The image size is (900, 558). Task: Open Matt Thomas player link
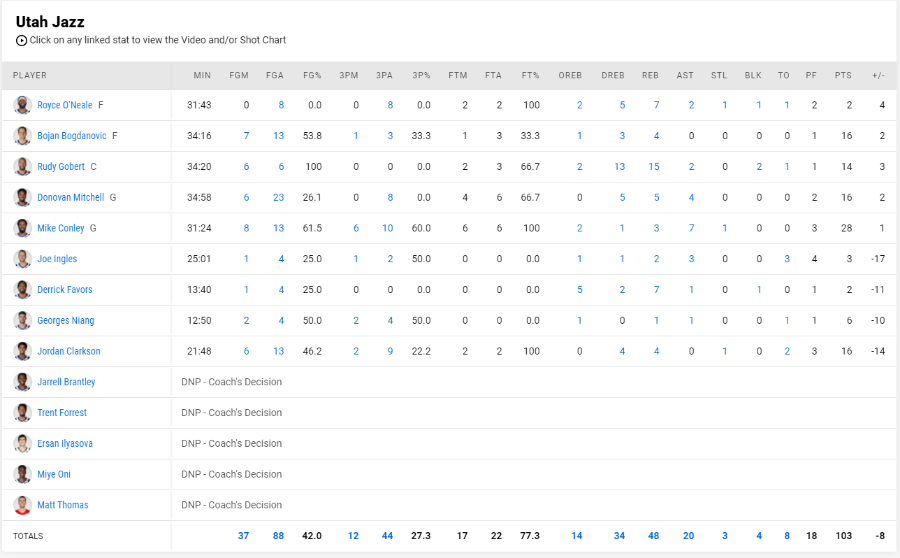(63, 505)
